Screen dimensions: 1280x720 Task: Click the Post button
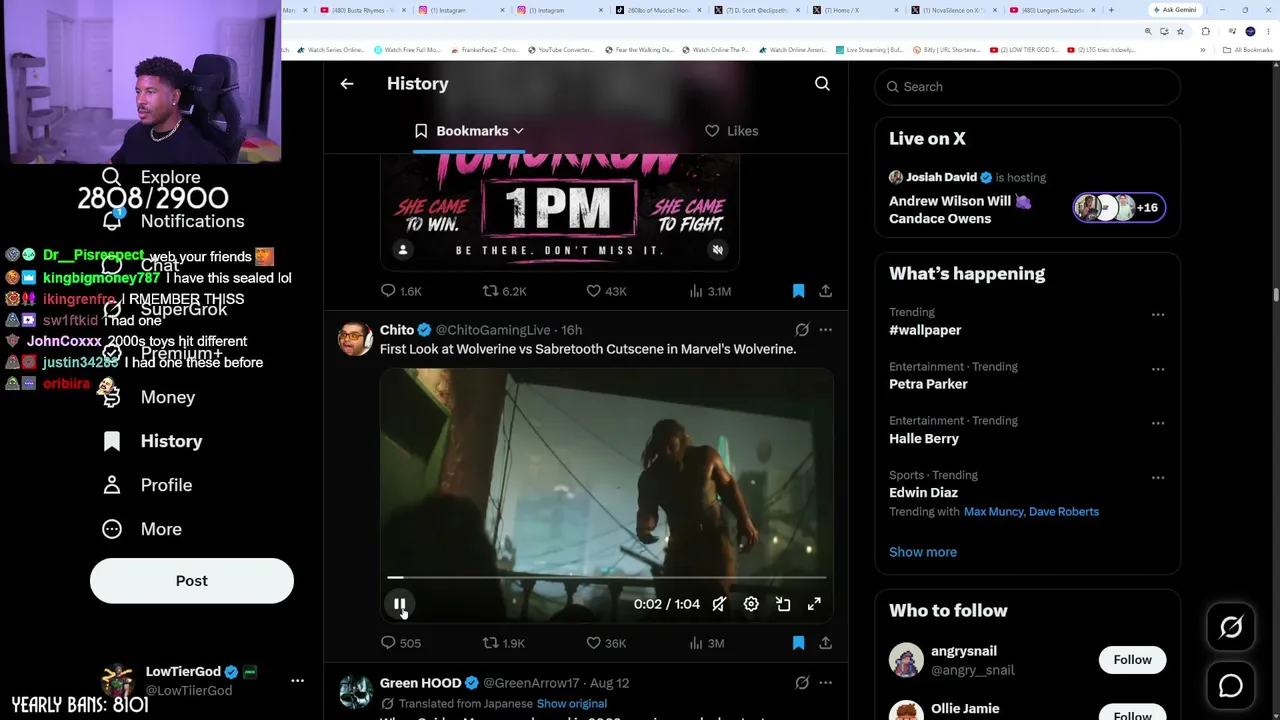tap(192, 581)
